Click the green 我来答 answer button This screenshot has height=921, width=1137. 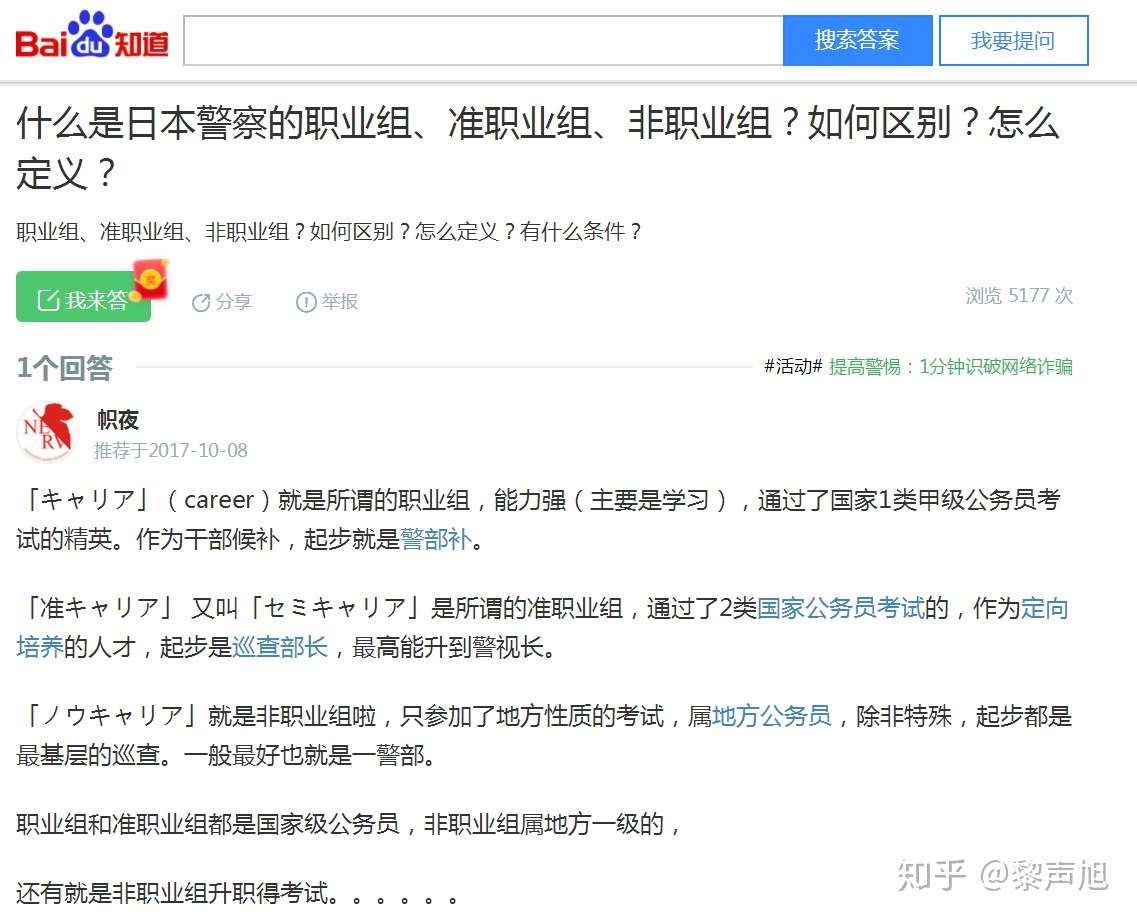83,297
